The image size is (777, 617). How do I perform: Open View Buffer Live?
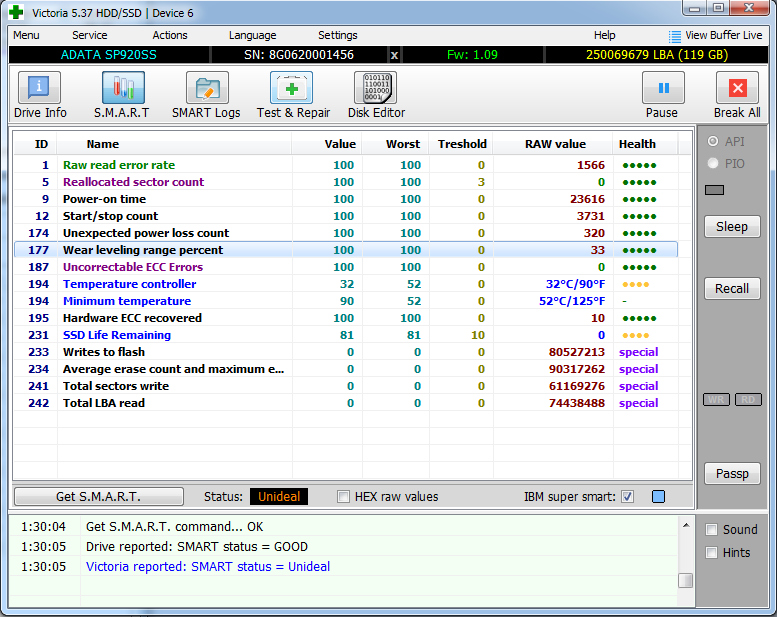tap(715, 35)
